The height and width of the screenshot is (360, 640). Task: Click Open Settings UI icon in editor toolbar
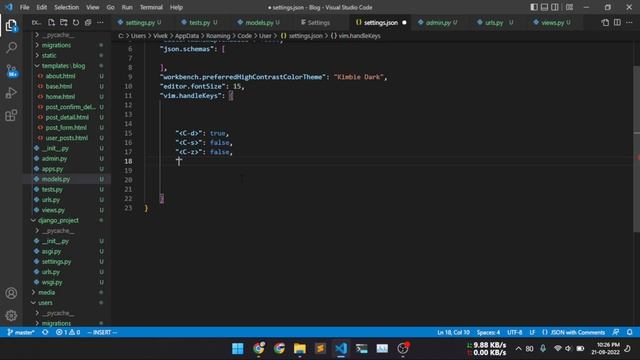pyautogui.click(x=605, y=22)
